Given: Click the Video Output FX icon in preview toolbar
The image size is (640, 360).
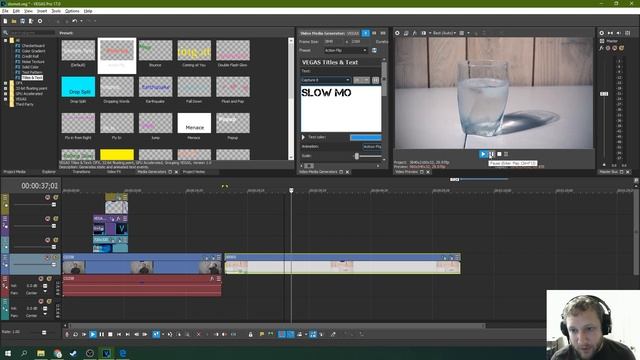Looking at the screenshot, I should click(x=415, y=33).
